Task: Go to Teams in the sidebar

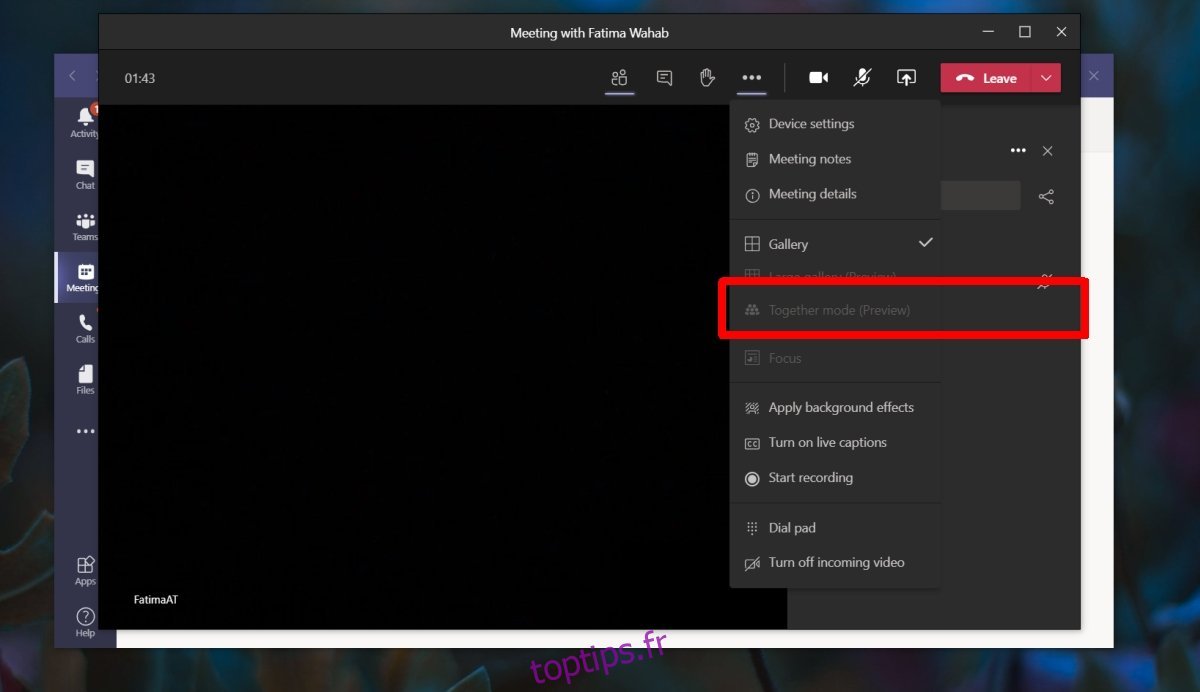Action: coord(85,226)
